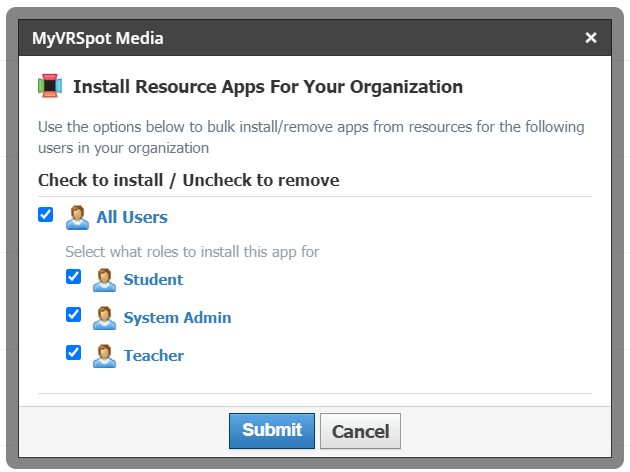Click the System Admin person icon

(104, 318)
